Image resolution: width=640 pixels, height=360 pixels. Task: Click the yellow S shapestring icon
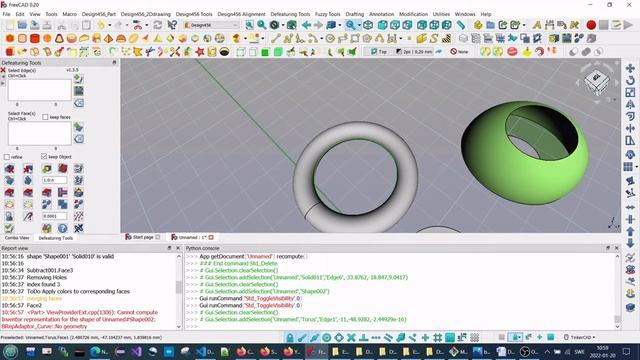434,38
